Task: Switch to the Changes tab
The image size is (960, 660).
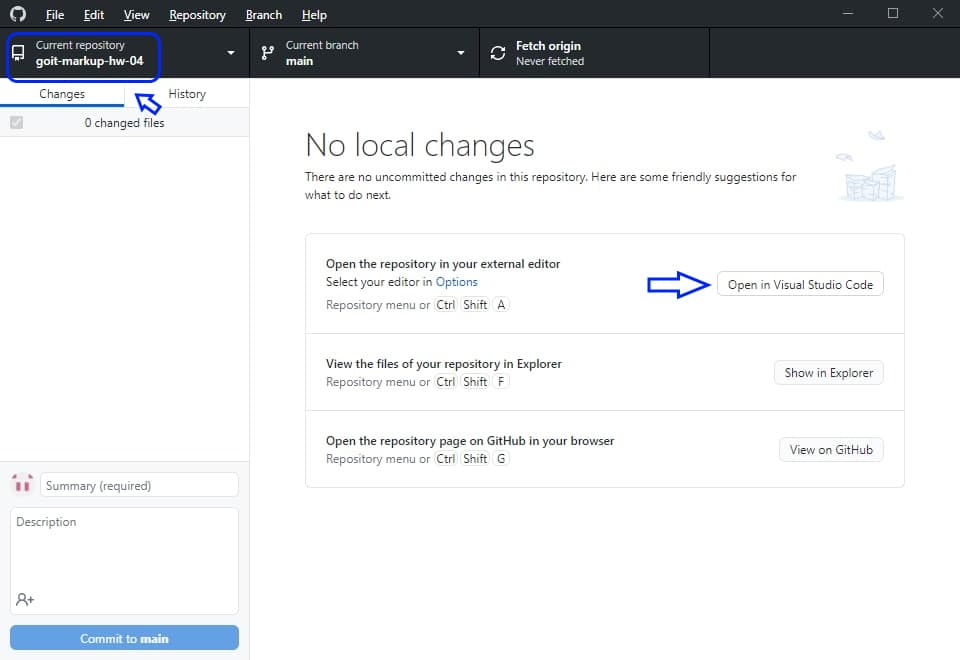Action: 62,94
